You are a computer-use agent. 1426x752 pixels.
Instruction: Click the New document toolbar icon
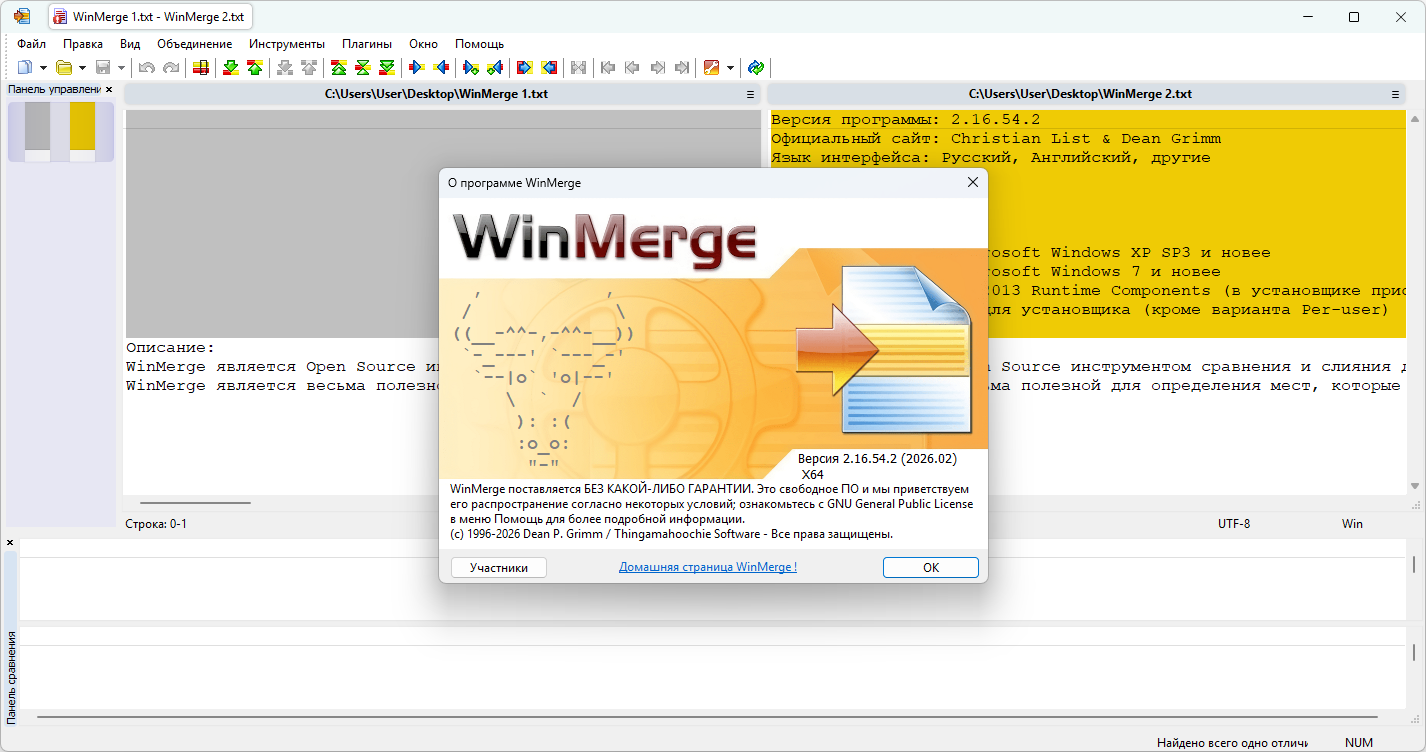[x=25, y=68]
